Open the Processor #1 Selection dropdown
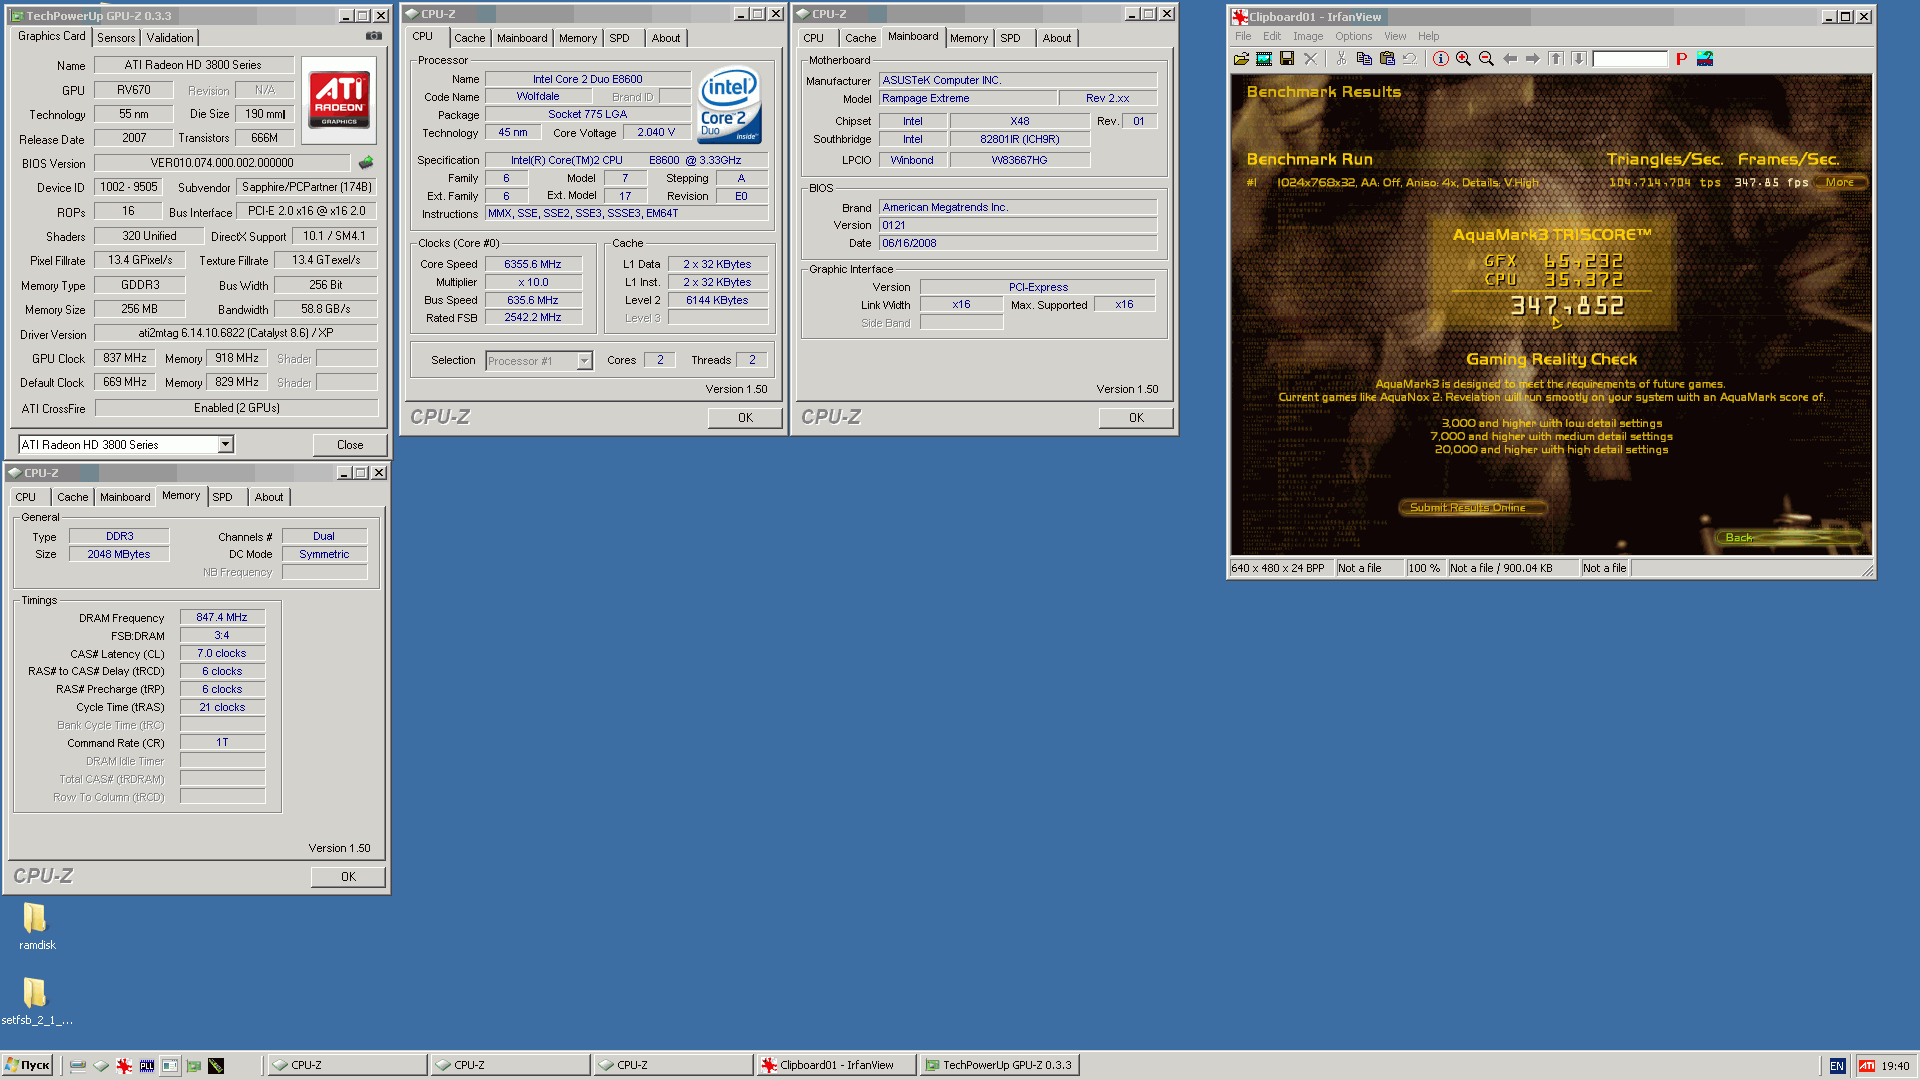1920x1080 pixels. 584,361
